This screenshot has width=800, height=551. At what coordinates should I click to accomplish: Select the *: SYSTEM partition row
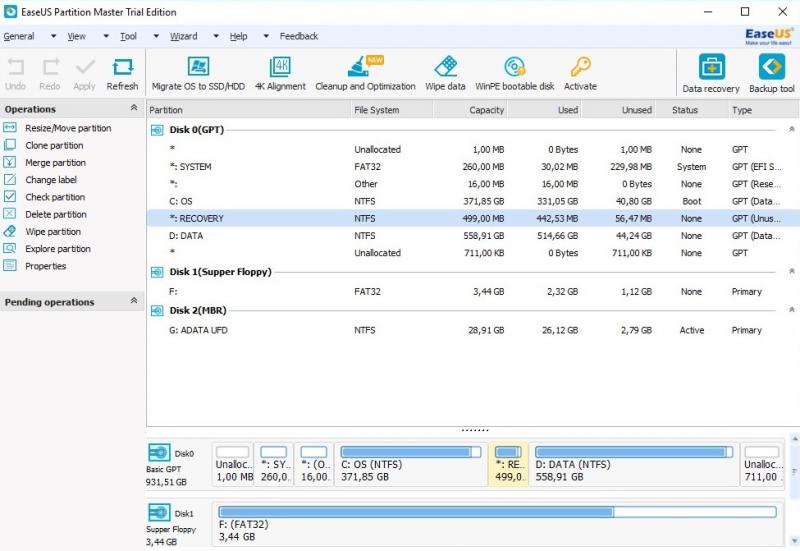[473, 167]
